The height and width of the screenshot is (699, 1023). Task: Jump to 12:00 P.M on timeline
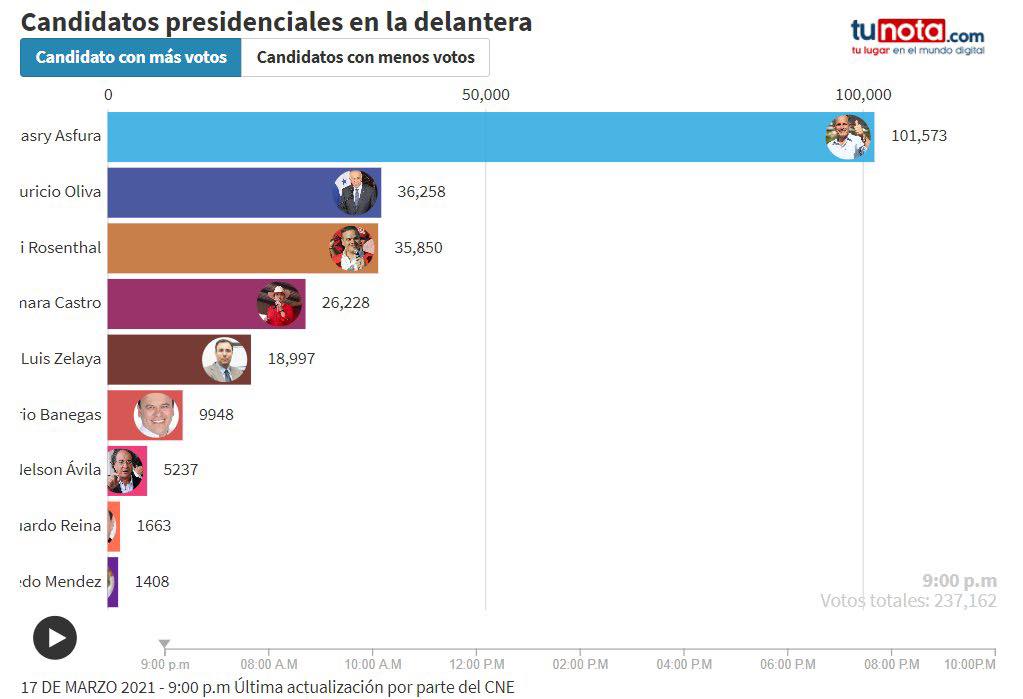pyautogui.click(x=477, y=664)
